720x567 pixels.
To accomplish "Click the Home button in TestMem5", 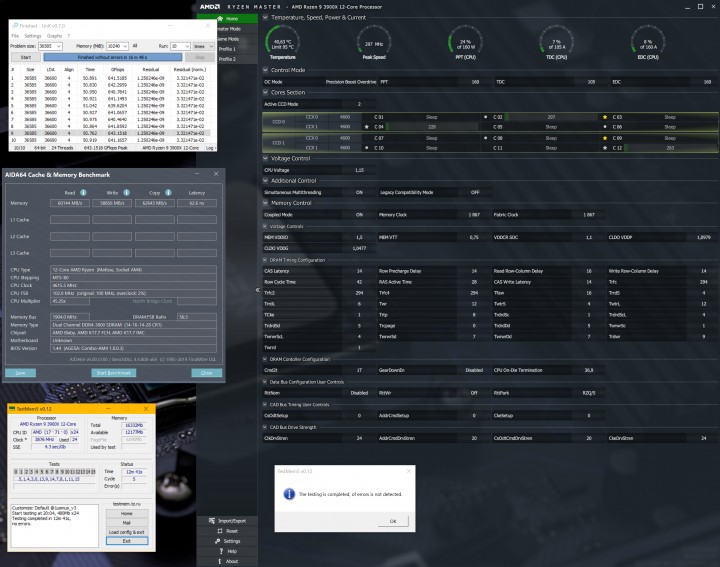I will click(x=127, y=513).
